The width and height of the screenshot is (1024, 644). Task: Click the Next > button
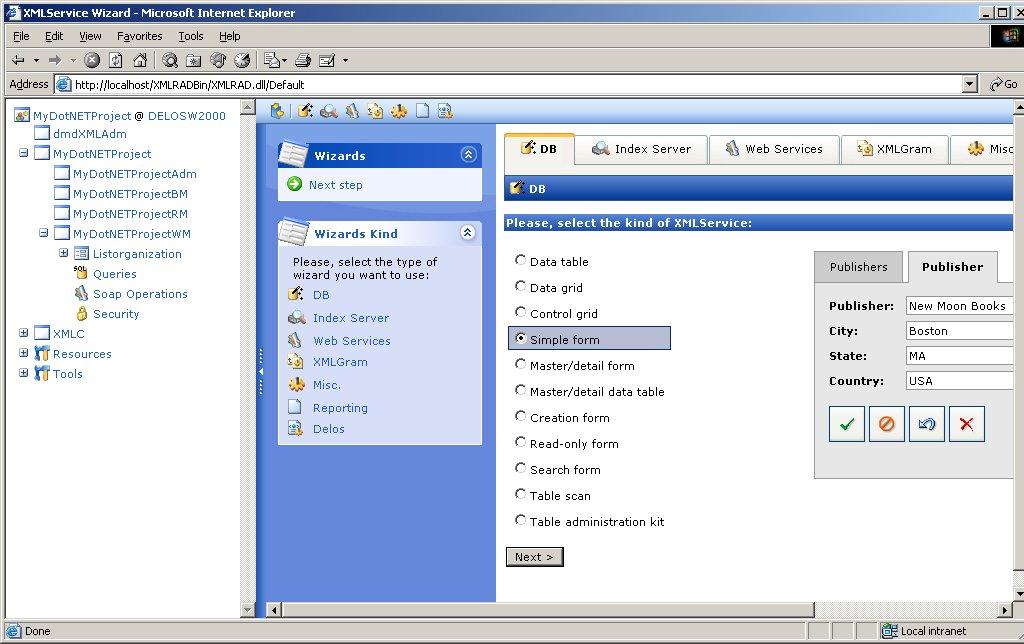click(x=534, y=557)
